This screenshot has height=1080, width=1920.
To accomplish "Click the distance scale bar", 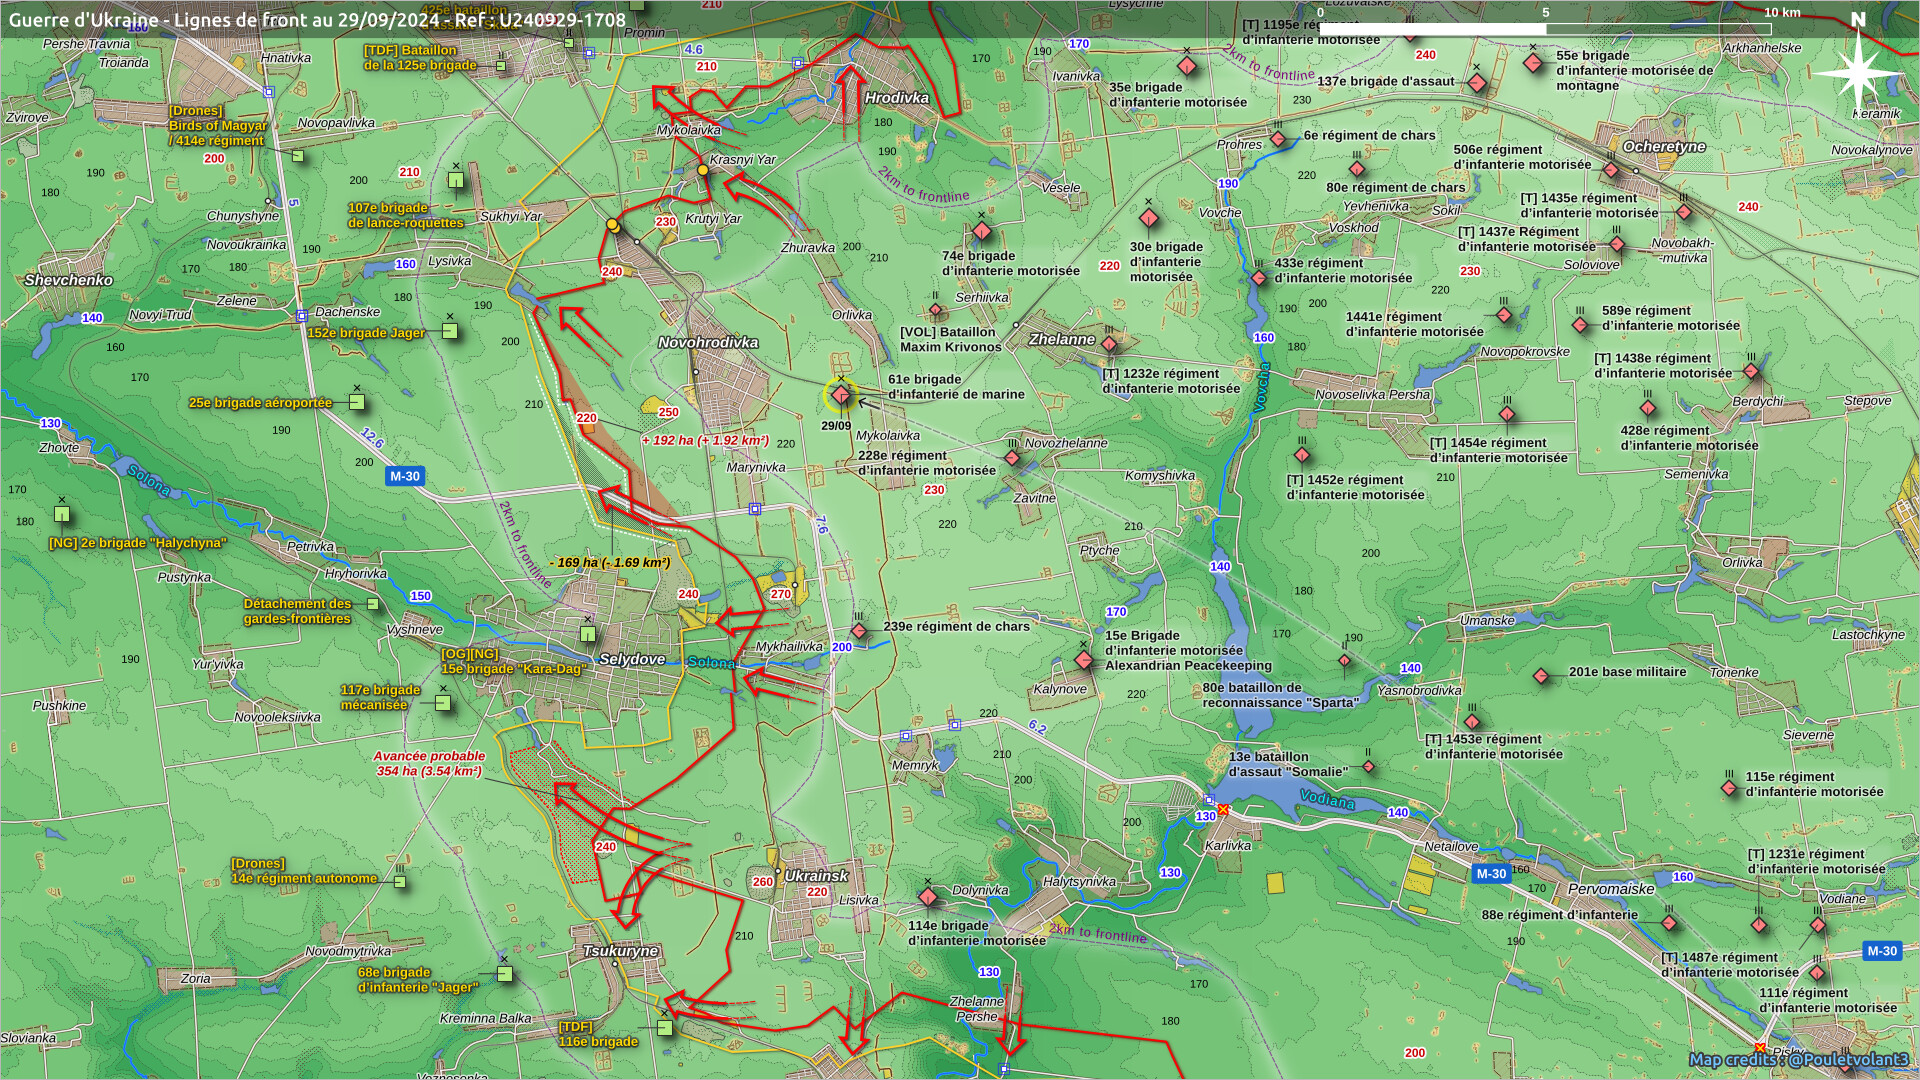I will (x=1545, y=28).
